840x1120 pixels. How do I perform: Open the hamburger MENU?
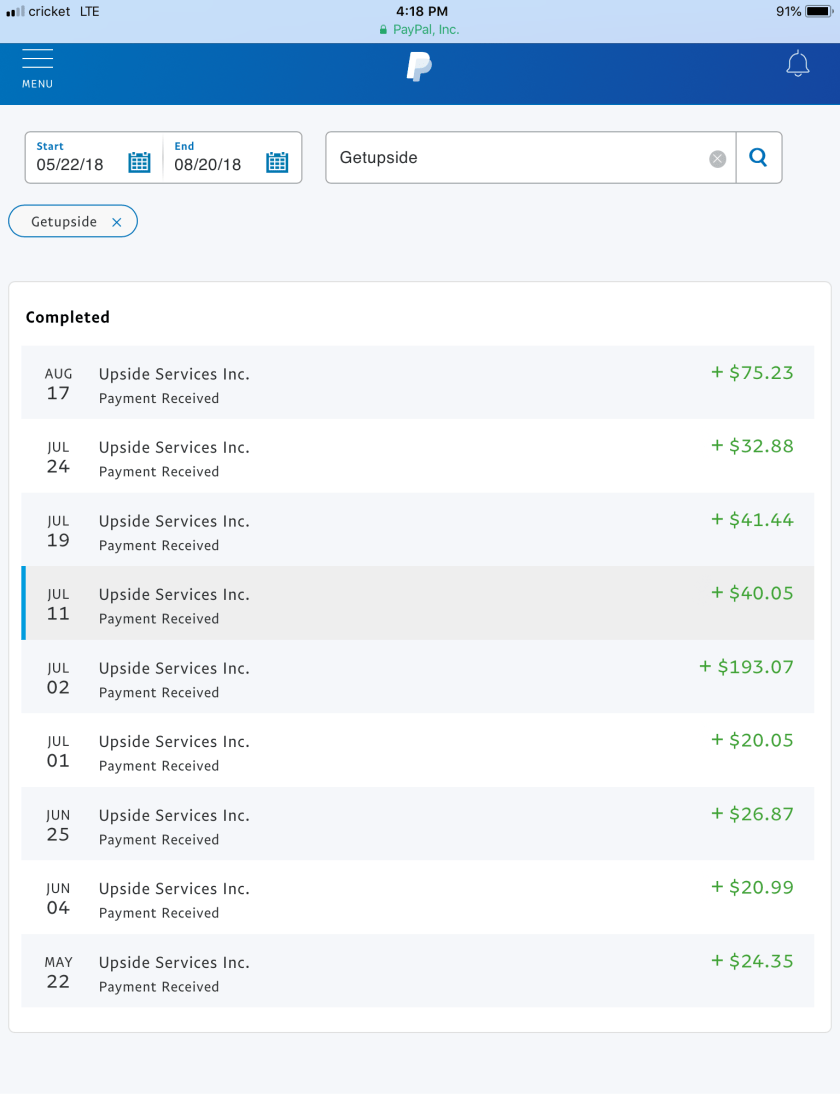pos(37,69)
